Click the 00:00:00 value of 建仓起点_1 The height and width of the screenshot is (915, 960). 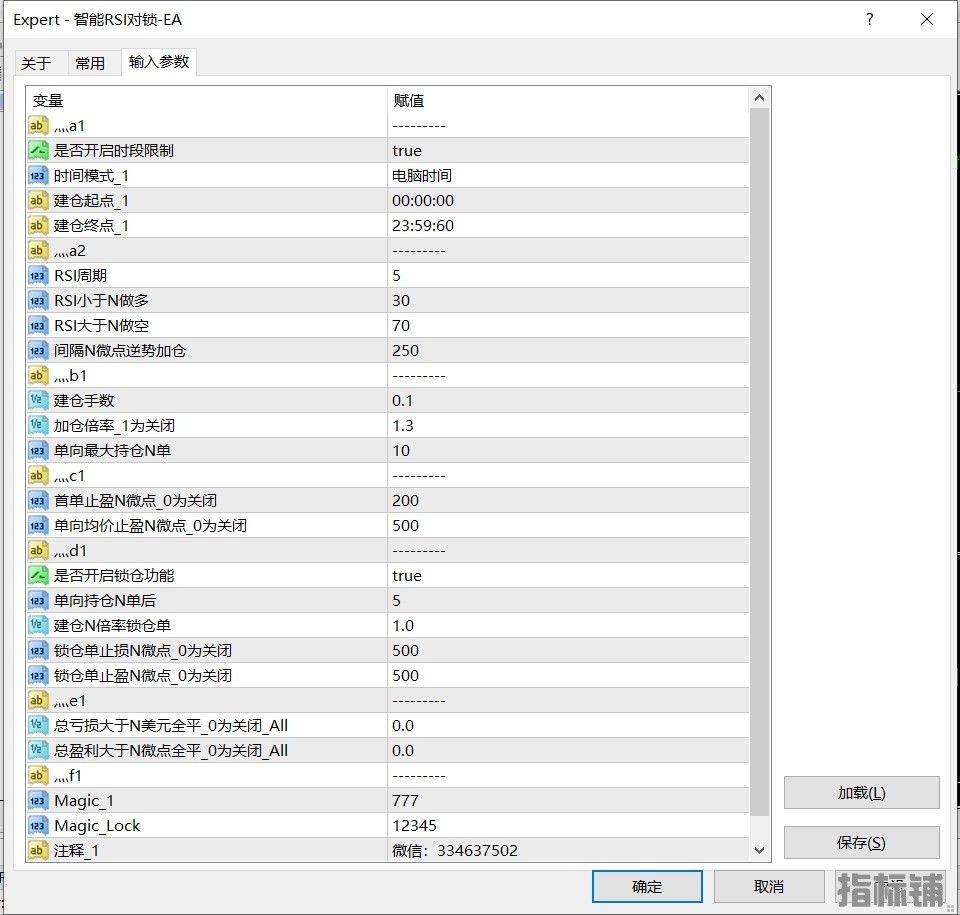(x=423, y=201)
